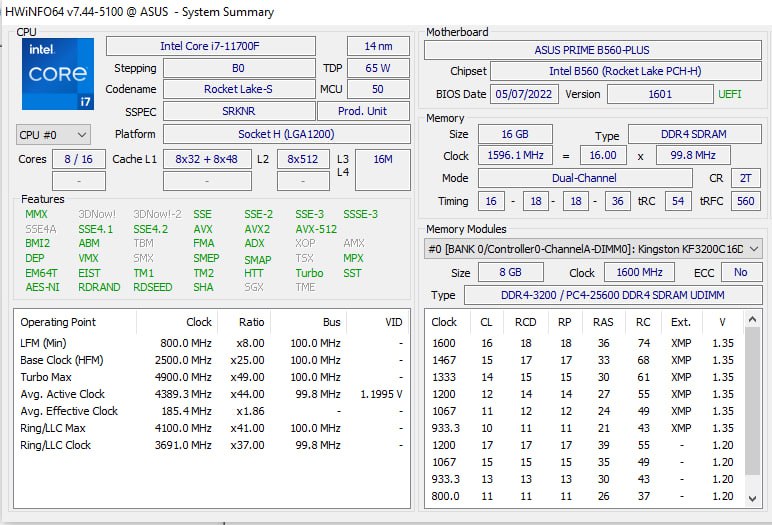Select the Avg. Active Clock row
772x525 pixels.
[x=210, y=394]
